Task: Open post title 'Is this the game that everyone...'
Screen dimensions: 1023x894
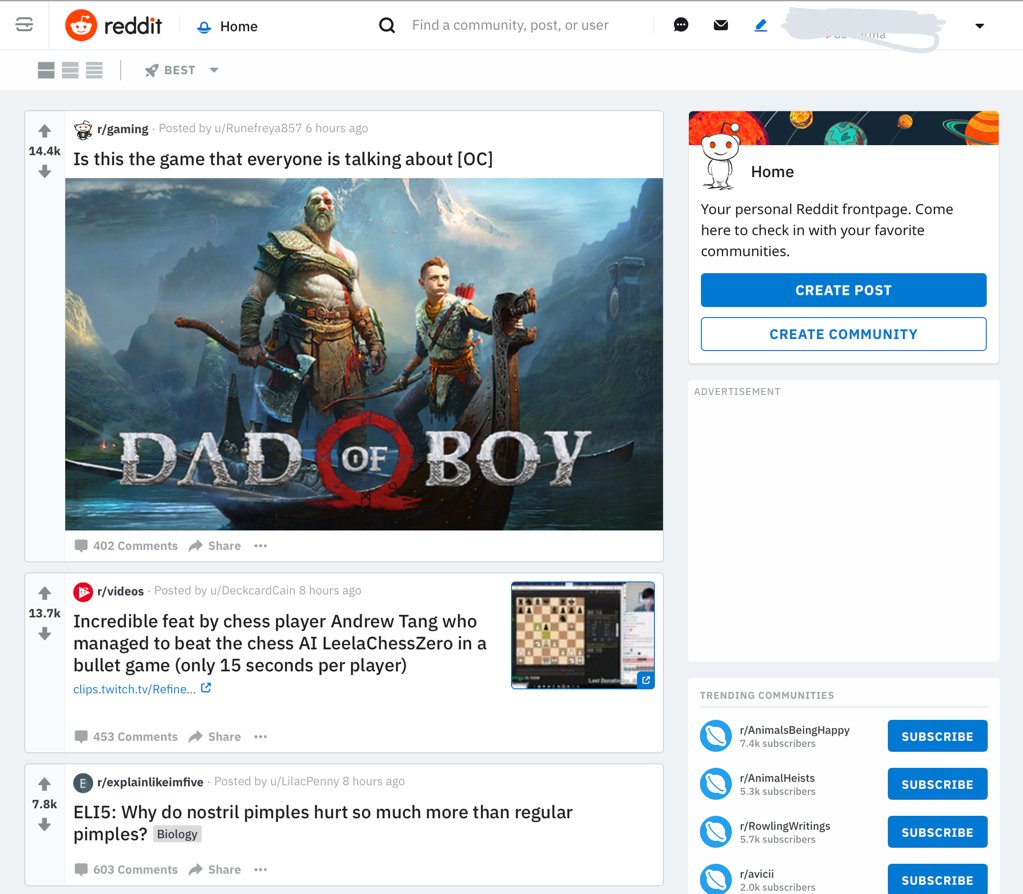Action: (283, 159)
